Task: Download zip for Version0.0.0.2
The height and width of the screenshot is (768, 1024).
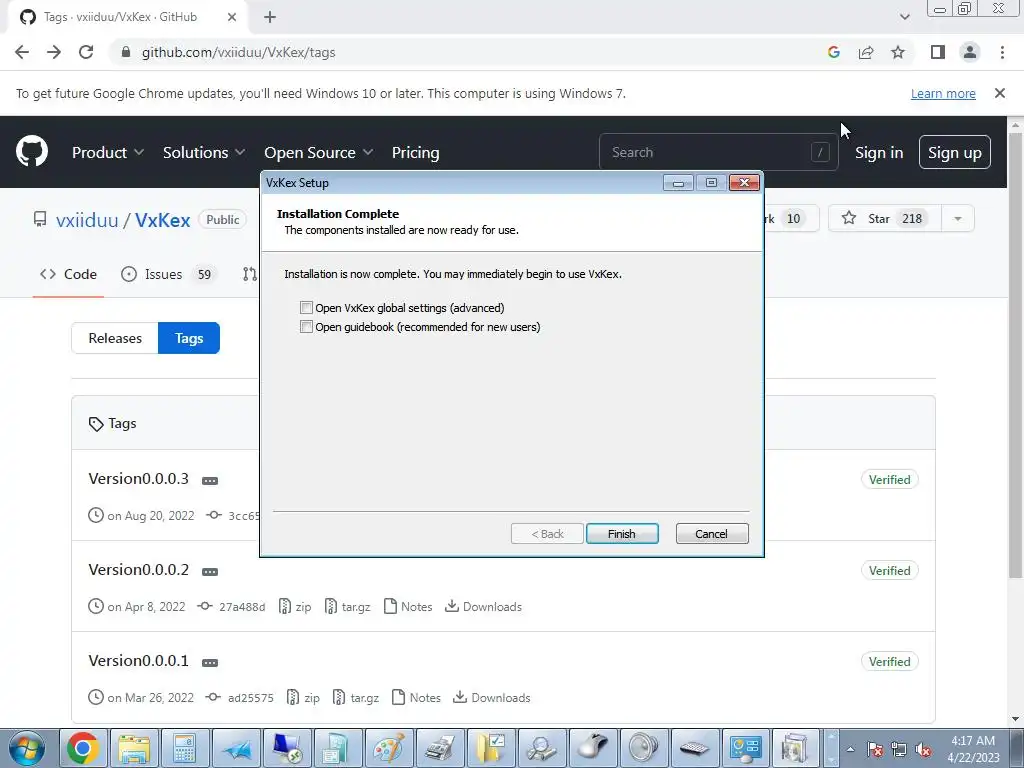Action: [x=295, y=607]
